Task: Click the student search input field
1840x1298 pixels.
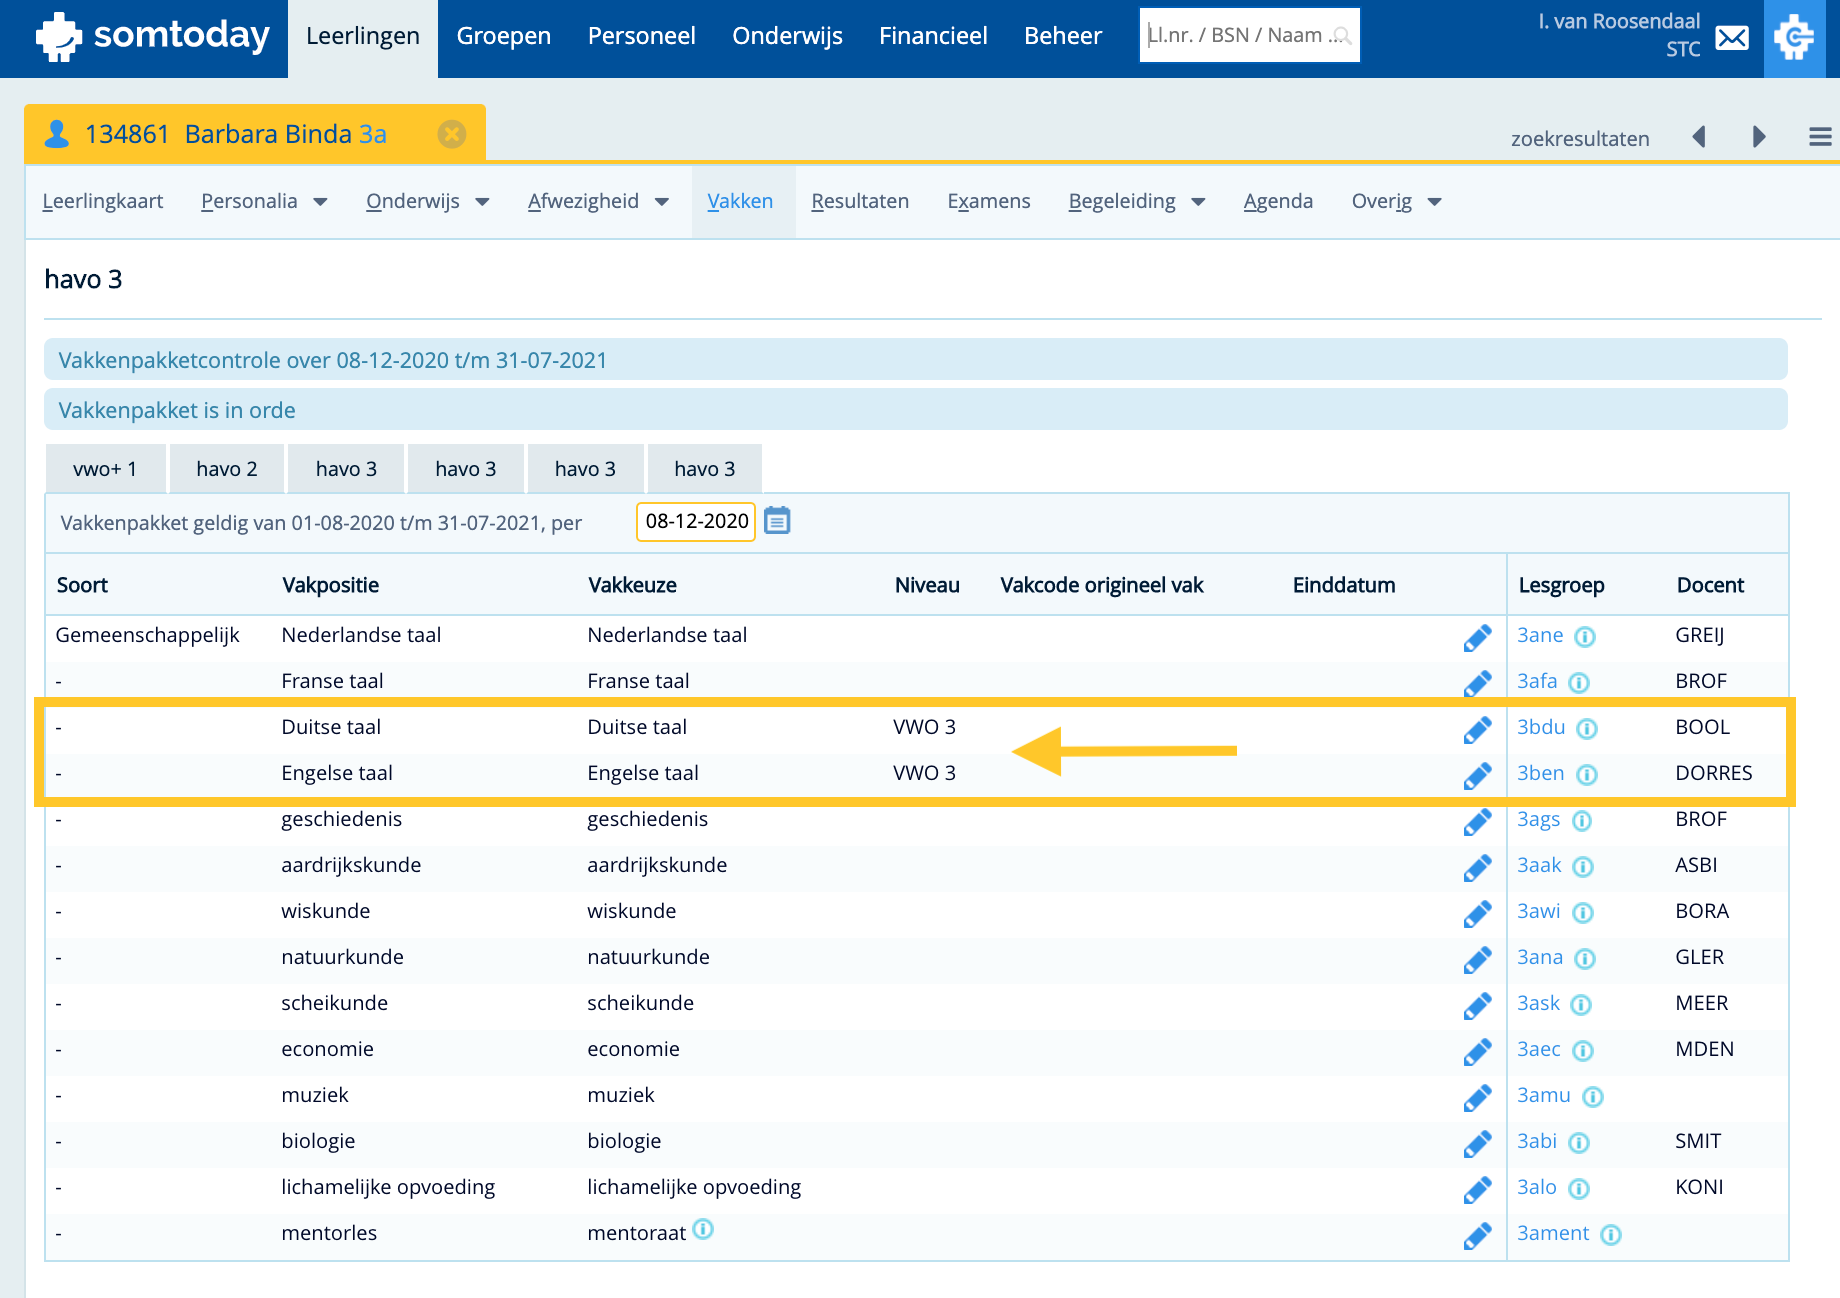Action: pyautogui.click(x=1238, y=36)
